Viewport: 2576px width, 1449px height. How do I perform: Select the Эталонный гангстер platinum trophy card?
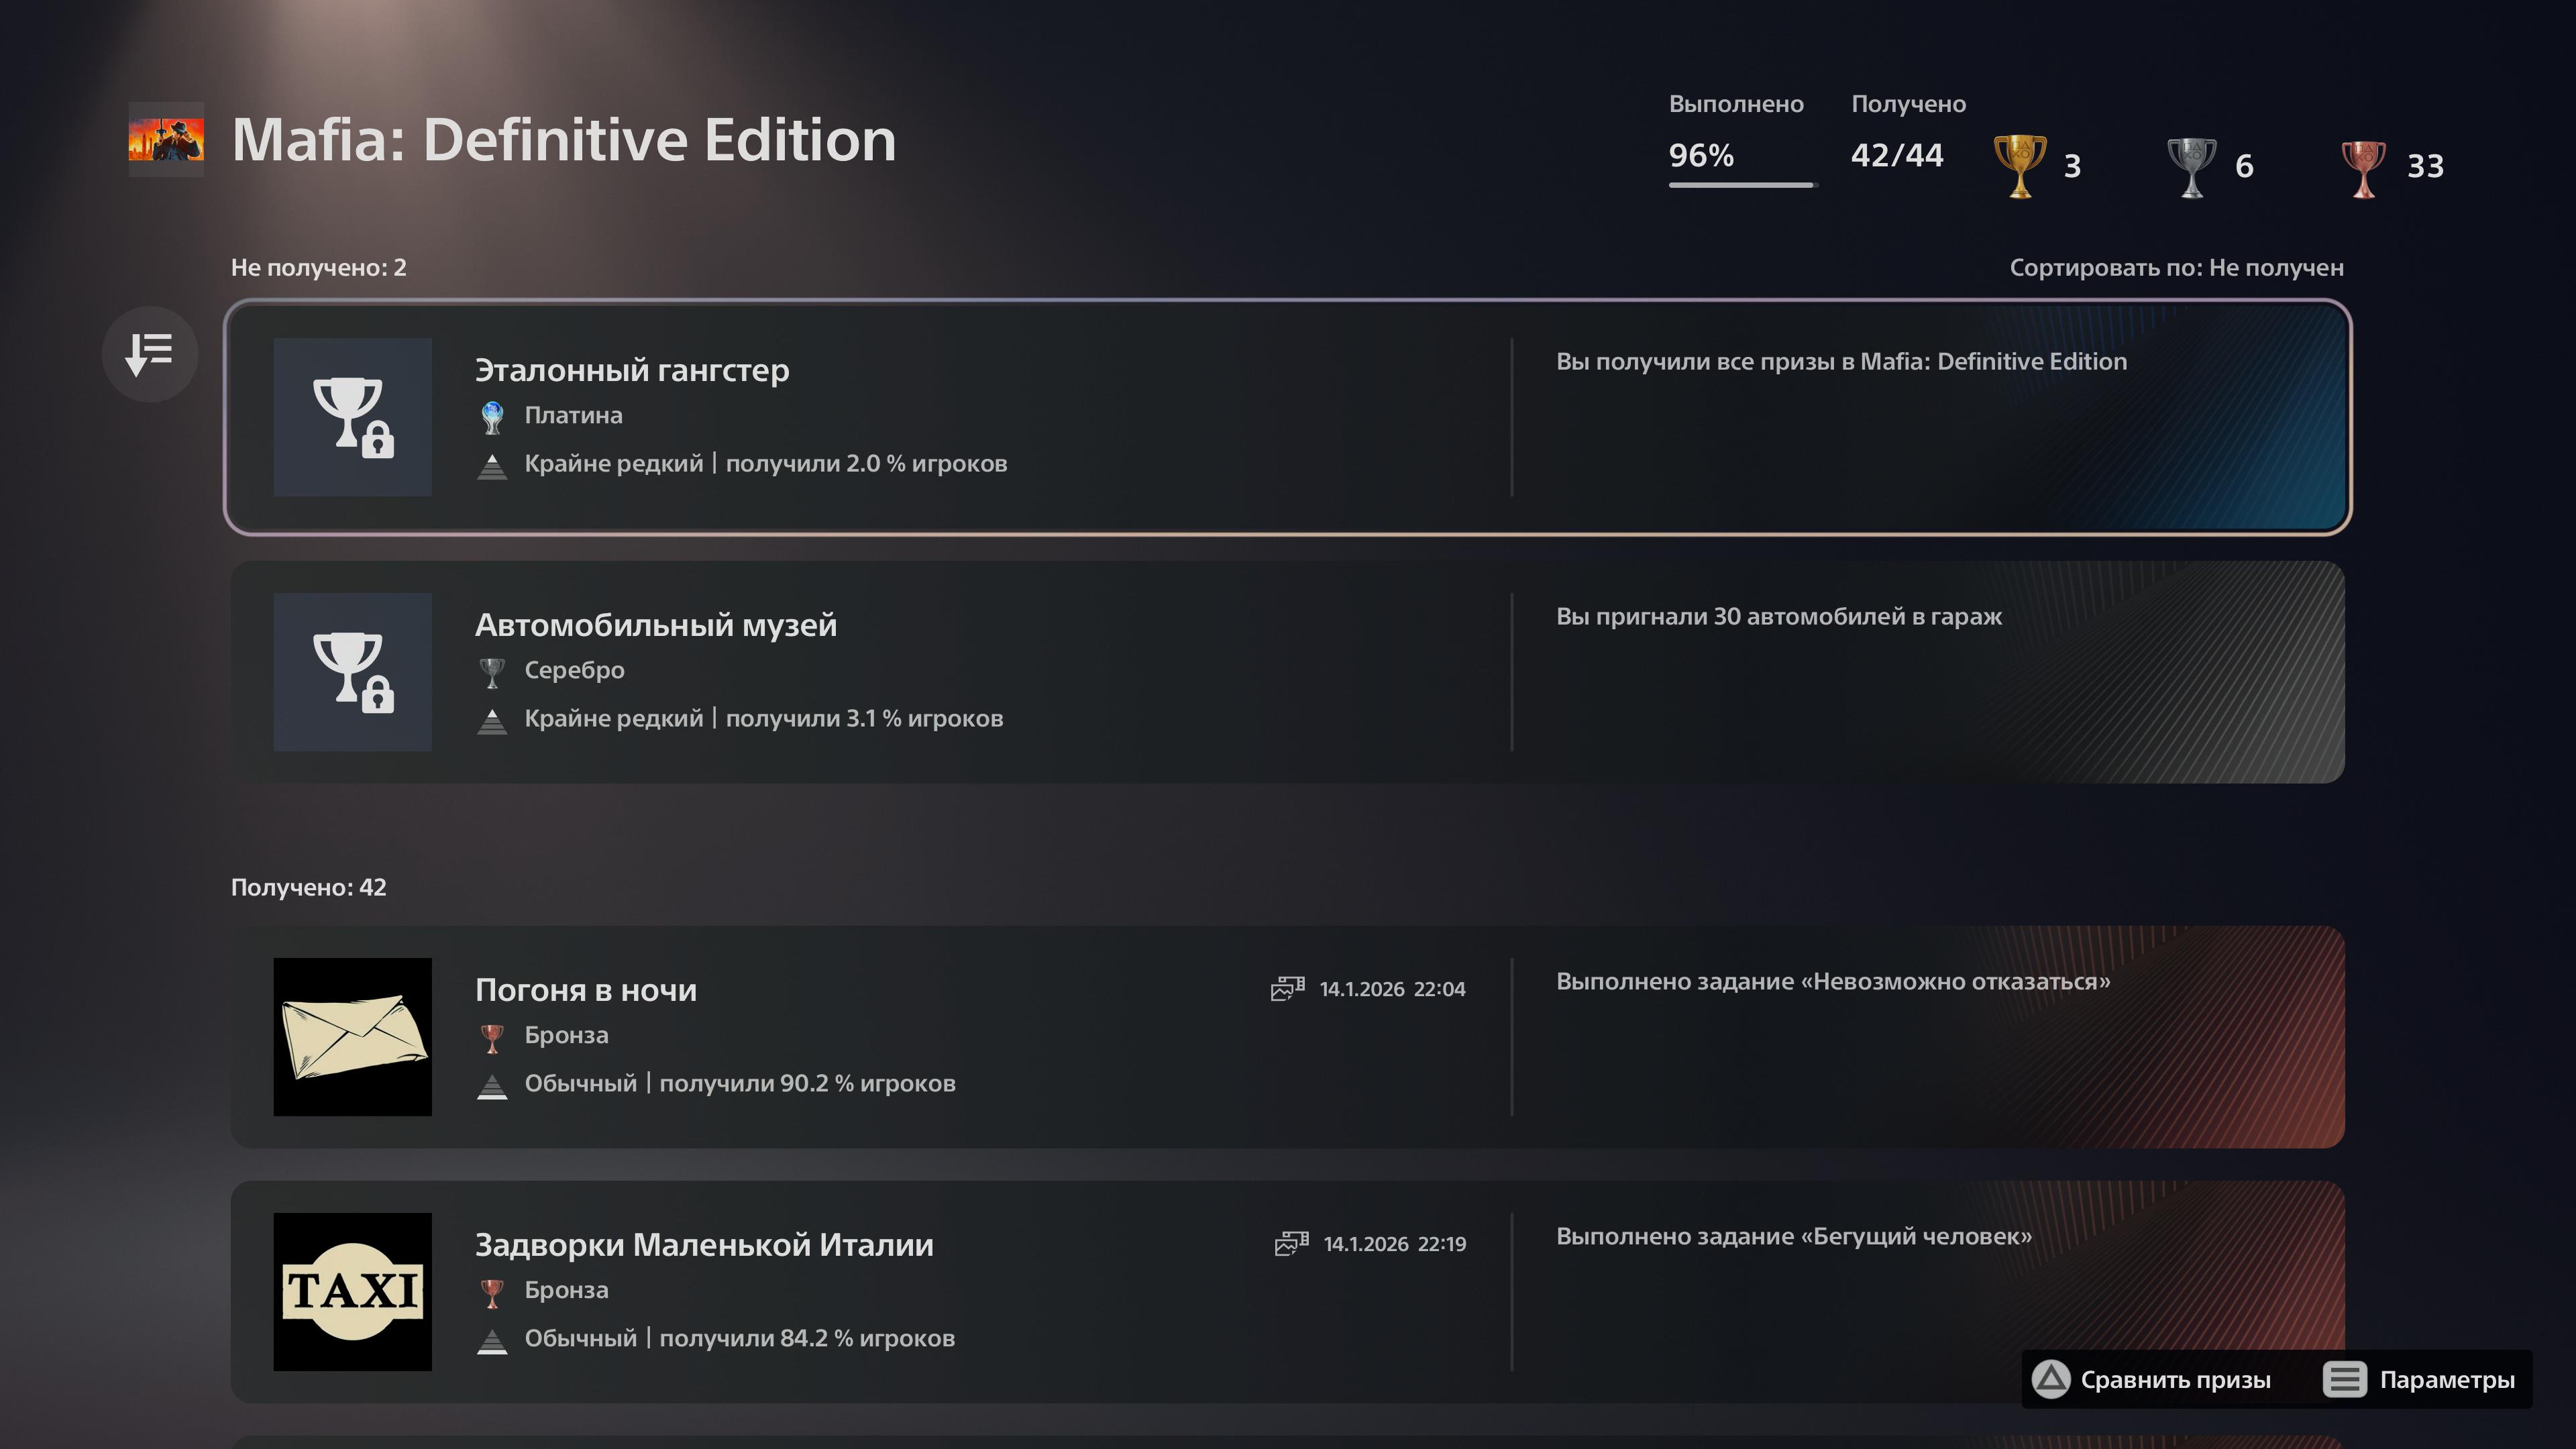(x=1288, y=417)
